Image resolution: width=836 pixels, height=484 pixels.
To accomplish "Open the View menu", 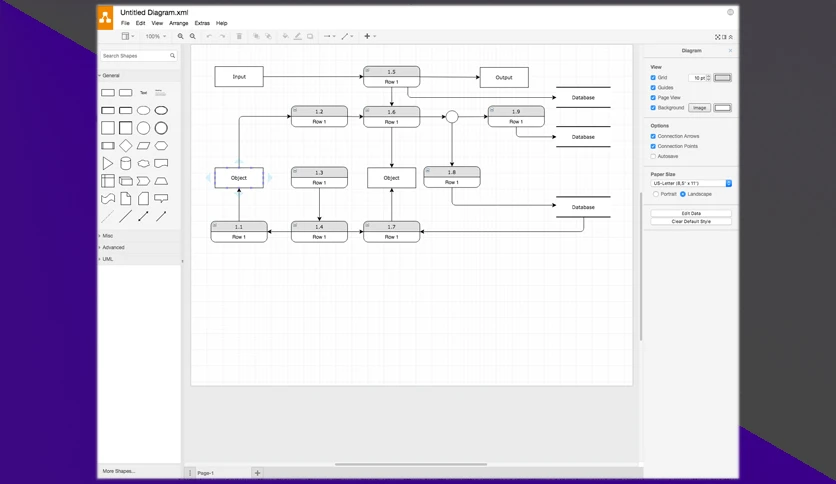I will point(157,23).
